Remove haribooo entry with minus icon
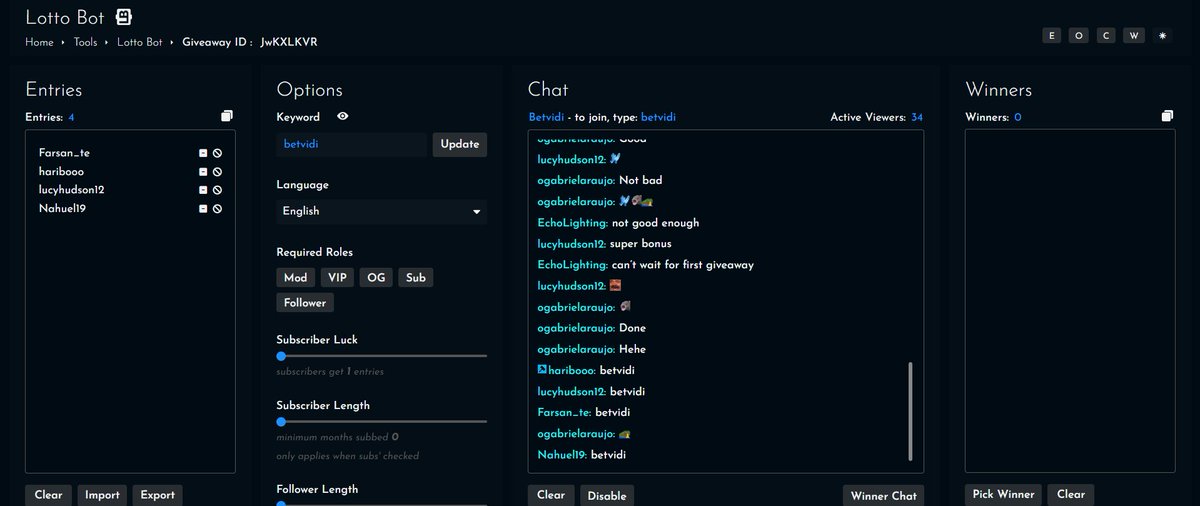 [203, 172]
